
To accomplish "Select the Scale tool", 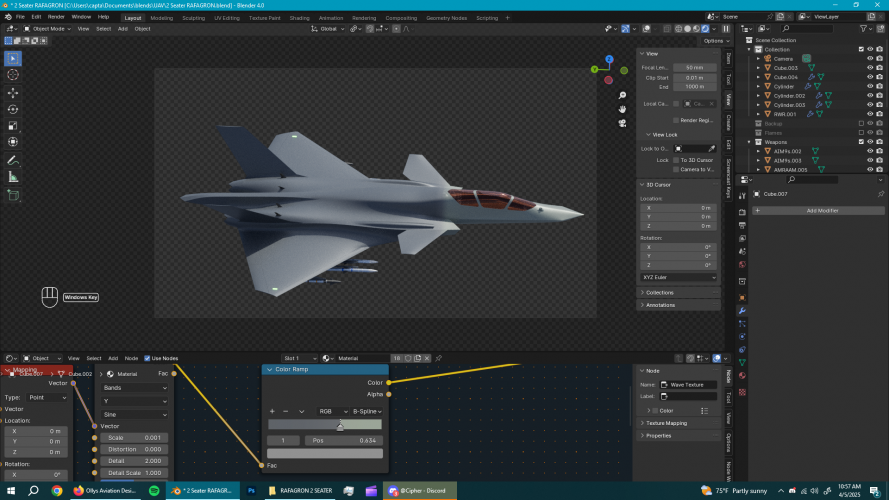I will click(x=13, y=126).
